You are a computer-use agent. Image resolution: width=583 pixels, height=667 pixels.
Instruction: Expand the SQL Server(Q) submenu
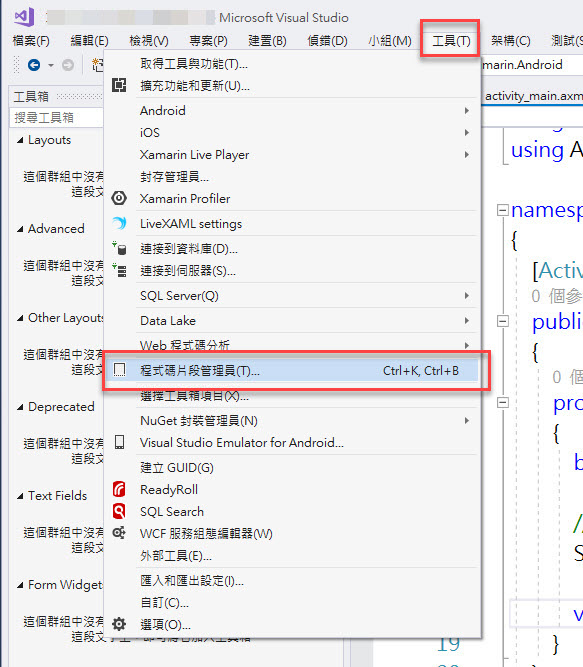click(x=291, y=296)
